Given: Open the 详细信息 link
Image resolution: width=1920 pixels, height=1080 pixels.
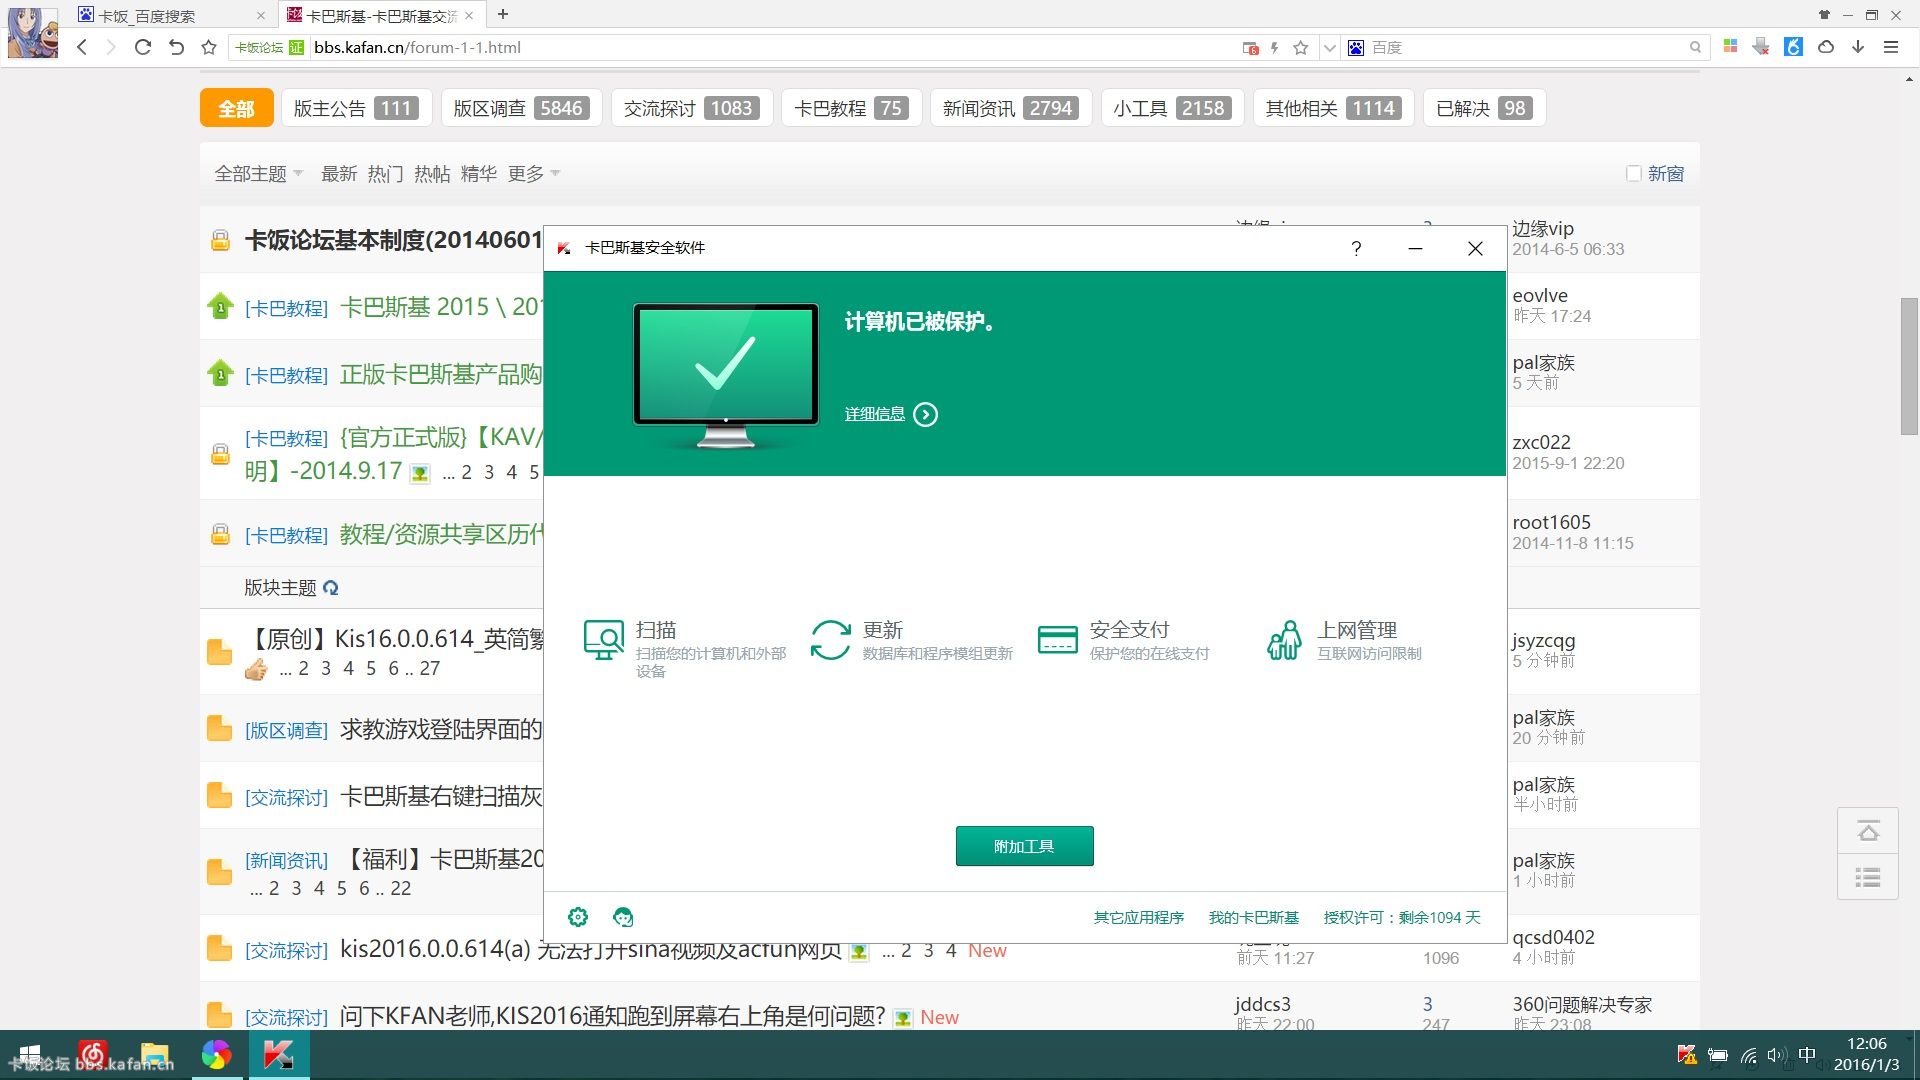Looking at the screenshot, I should 875,414.
